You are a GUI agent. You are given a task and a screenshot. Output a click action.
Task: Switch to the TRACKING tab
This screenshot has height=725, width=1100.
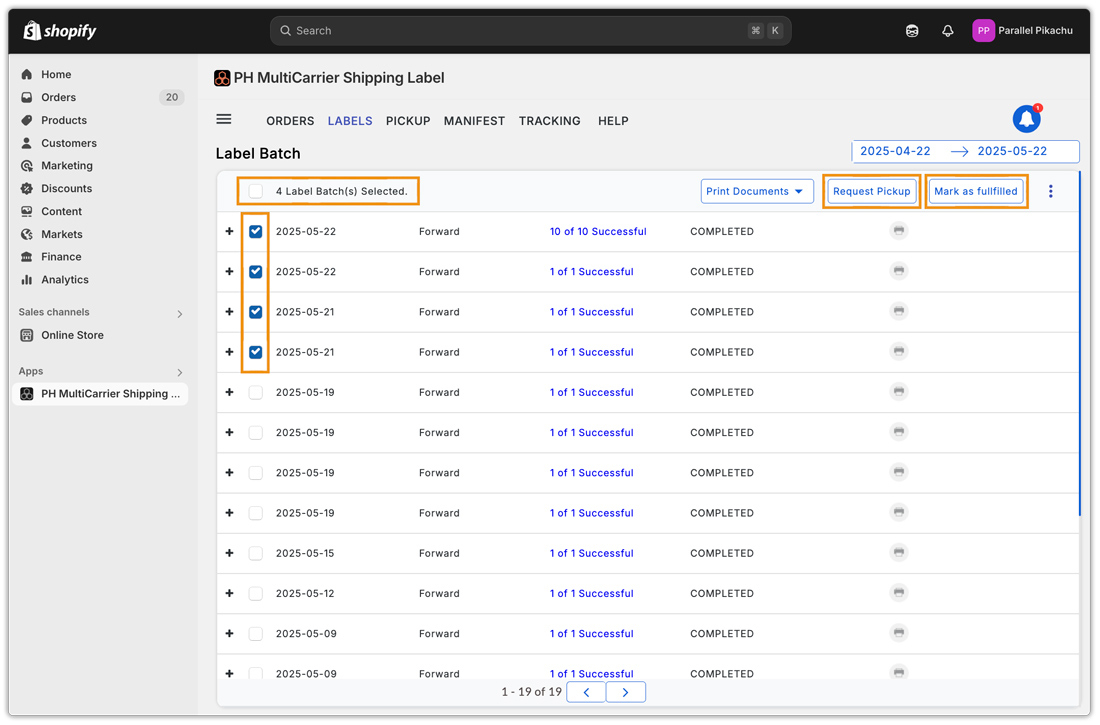click(549, 121)
